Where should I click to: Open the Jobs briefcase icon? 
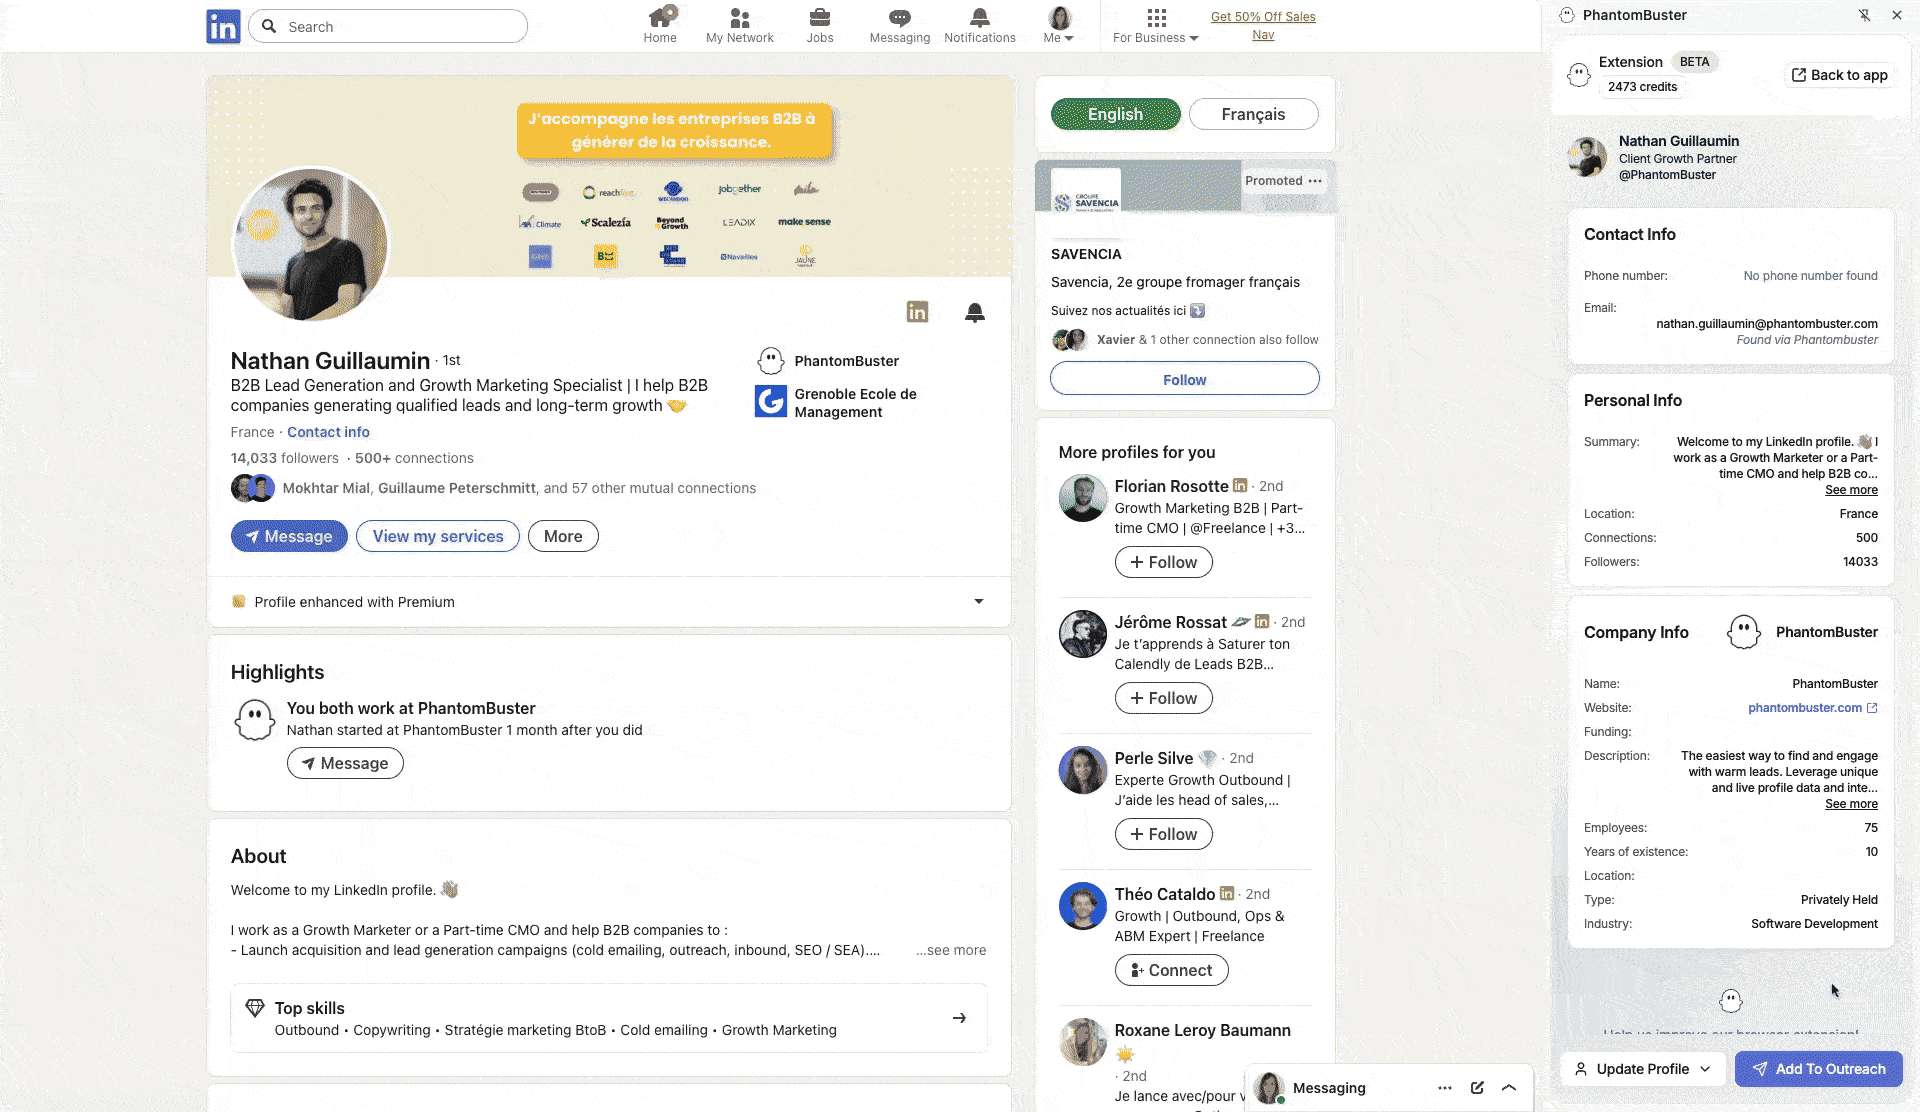click(x=820, y=26)
